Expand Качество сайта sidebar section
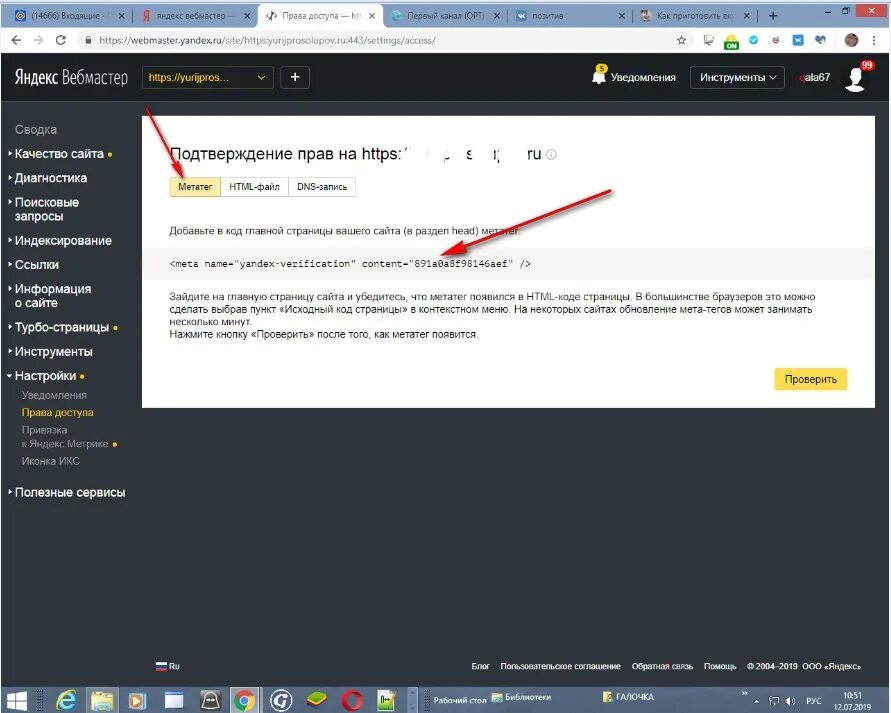The height and width of the screenshot is (713, 891). coord(59,154)
